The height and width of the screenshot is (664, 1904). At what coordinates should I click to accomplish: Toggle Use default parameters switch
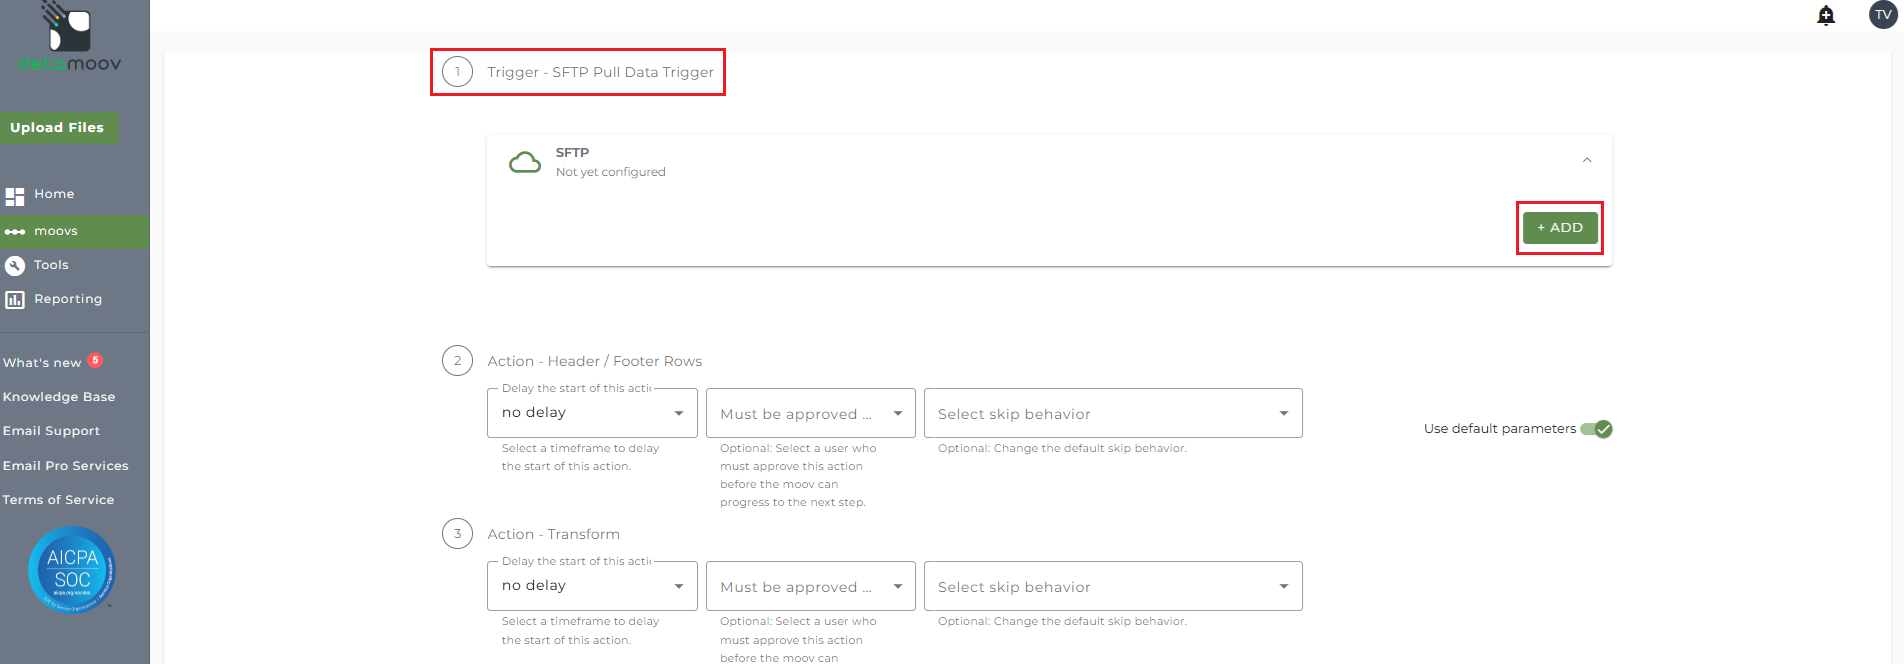tap(1596, 429)
